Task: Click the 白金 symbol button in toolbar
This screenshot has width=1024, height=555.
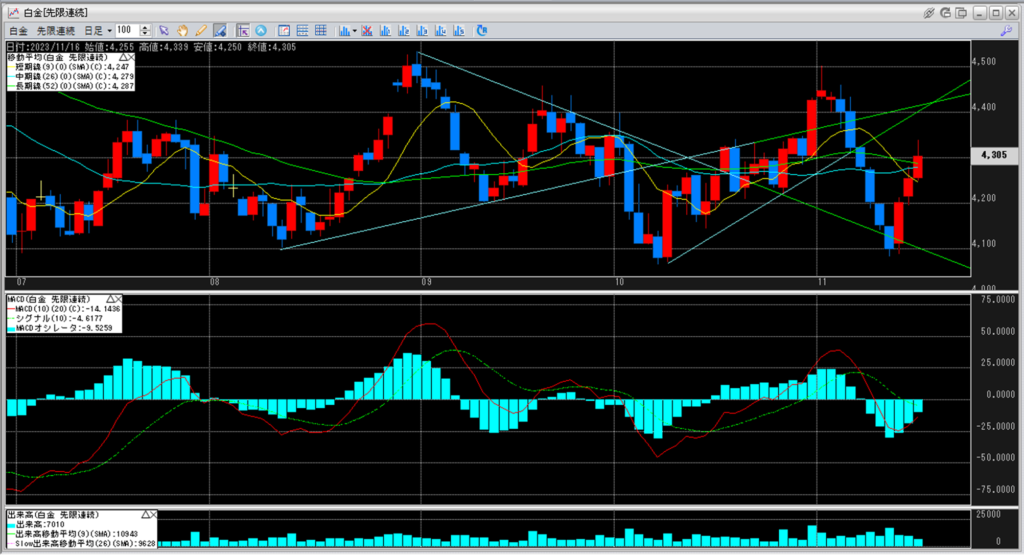Action: tap(19, 31)
